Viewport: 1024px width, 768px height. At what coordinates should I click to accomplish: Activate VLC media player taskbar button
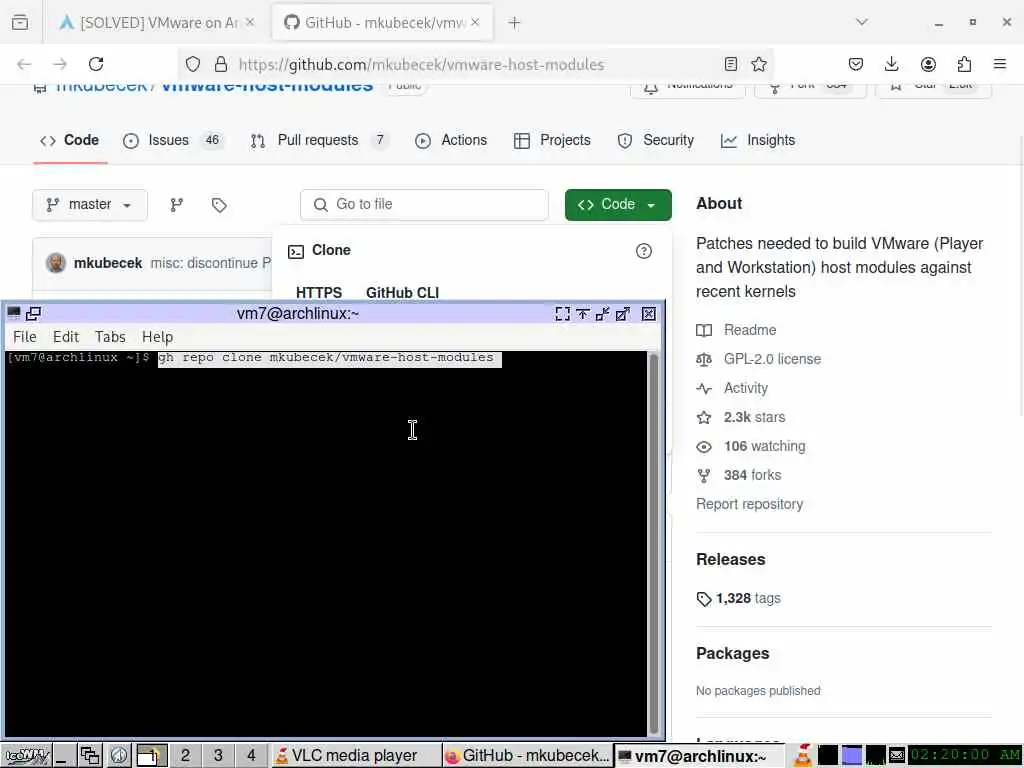point(355,756)
